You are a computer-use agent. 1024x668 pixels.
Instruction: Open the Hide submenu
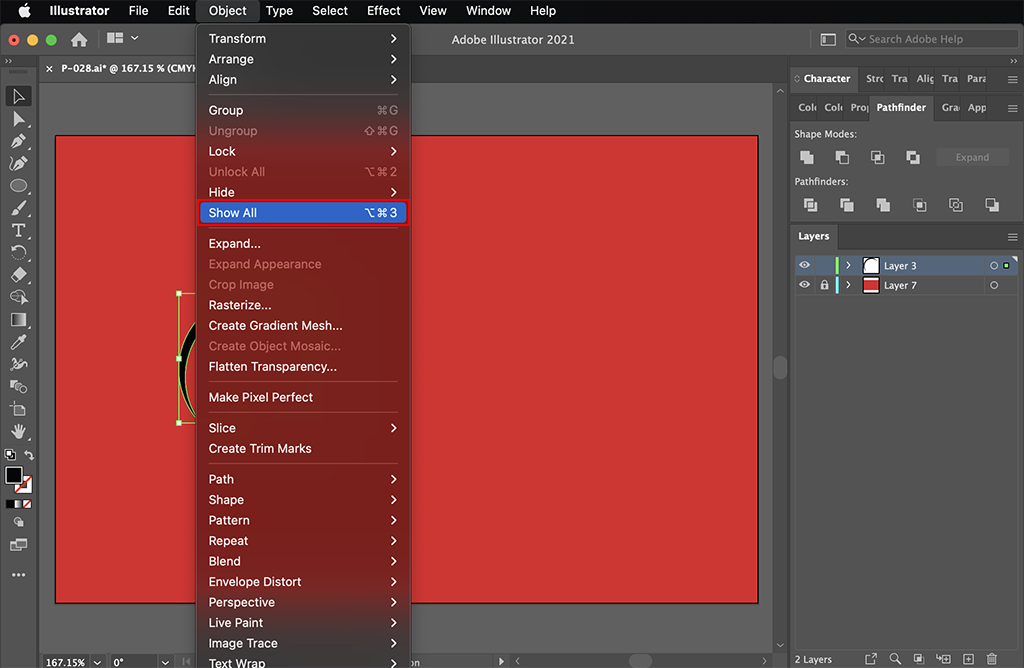click(303, 192)
